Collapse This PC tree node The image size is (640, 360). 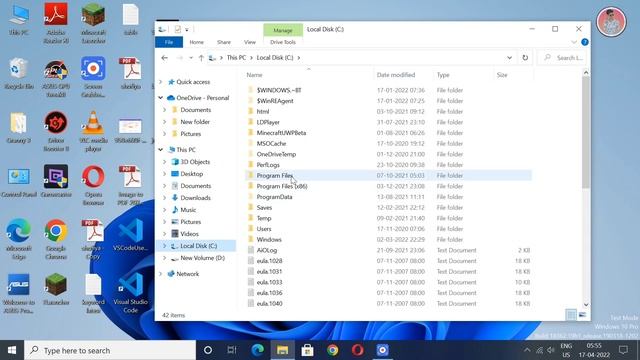coord(161,149)
